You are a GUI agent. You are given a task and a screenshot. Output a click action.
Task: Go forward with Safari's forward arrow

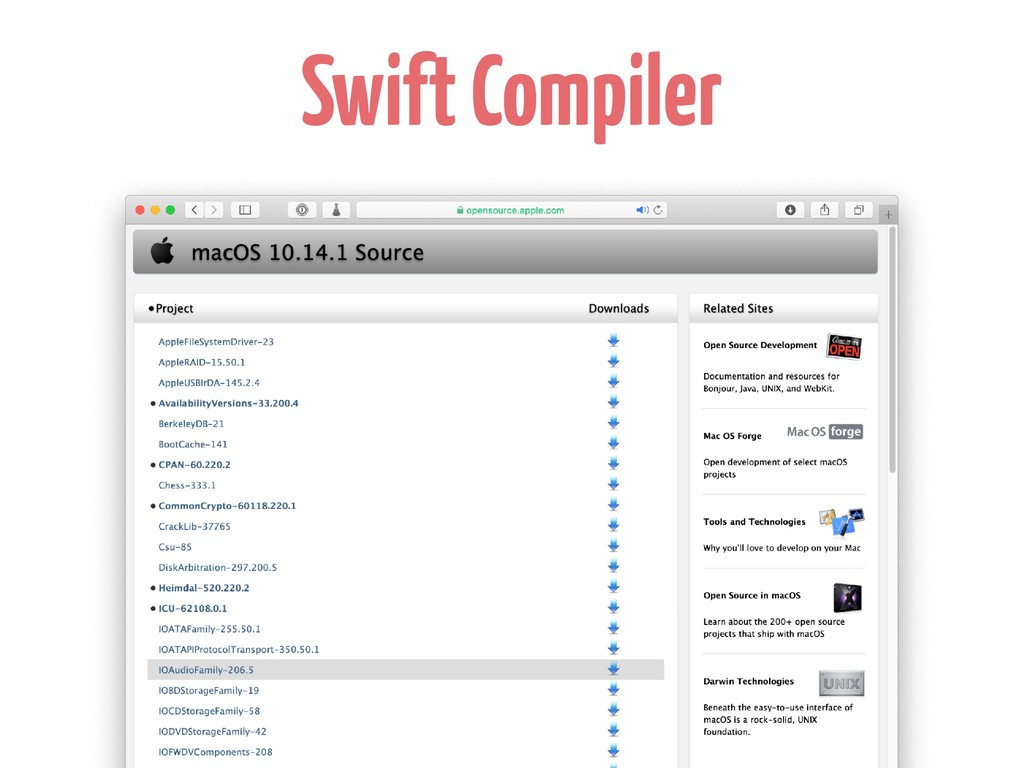click(214, 210)
